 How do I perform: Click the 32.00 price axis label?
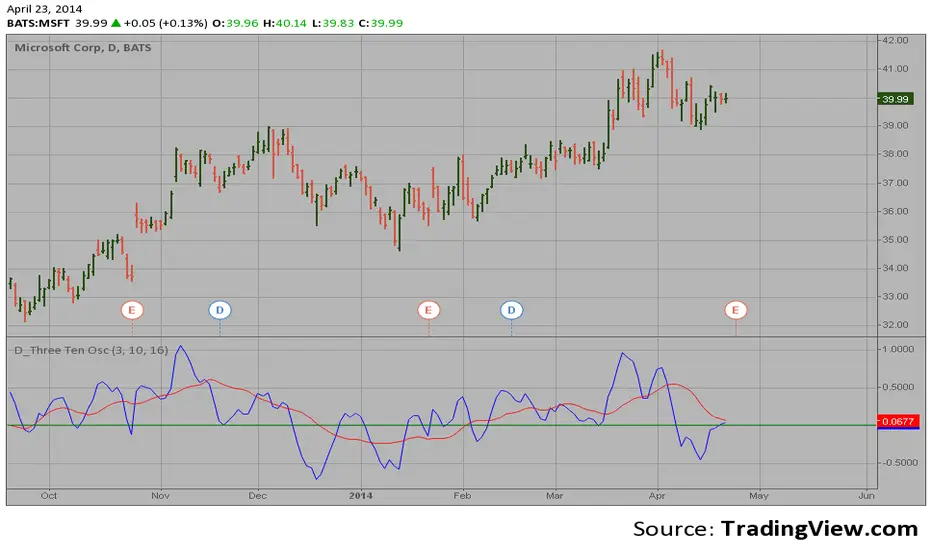[x=896, y=325]
